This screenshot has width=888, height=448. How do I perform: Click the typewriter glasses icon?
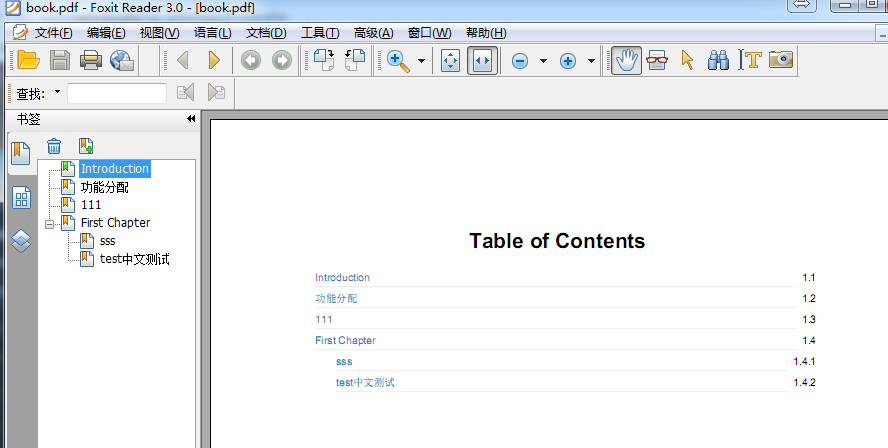pos(657,60)
